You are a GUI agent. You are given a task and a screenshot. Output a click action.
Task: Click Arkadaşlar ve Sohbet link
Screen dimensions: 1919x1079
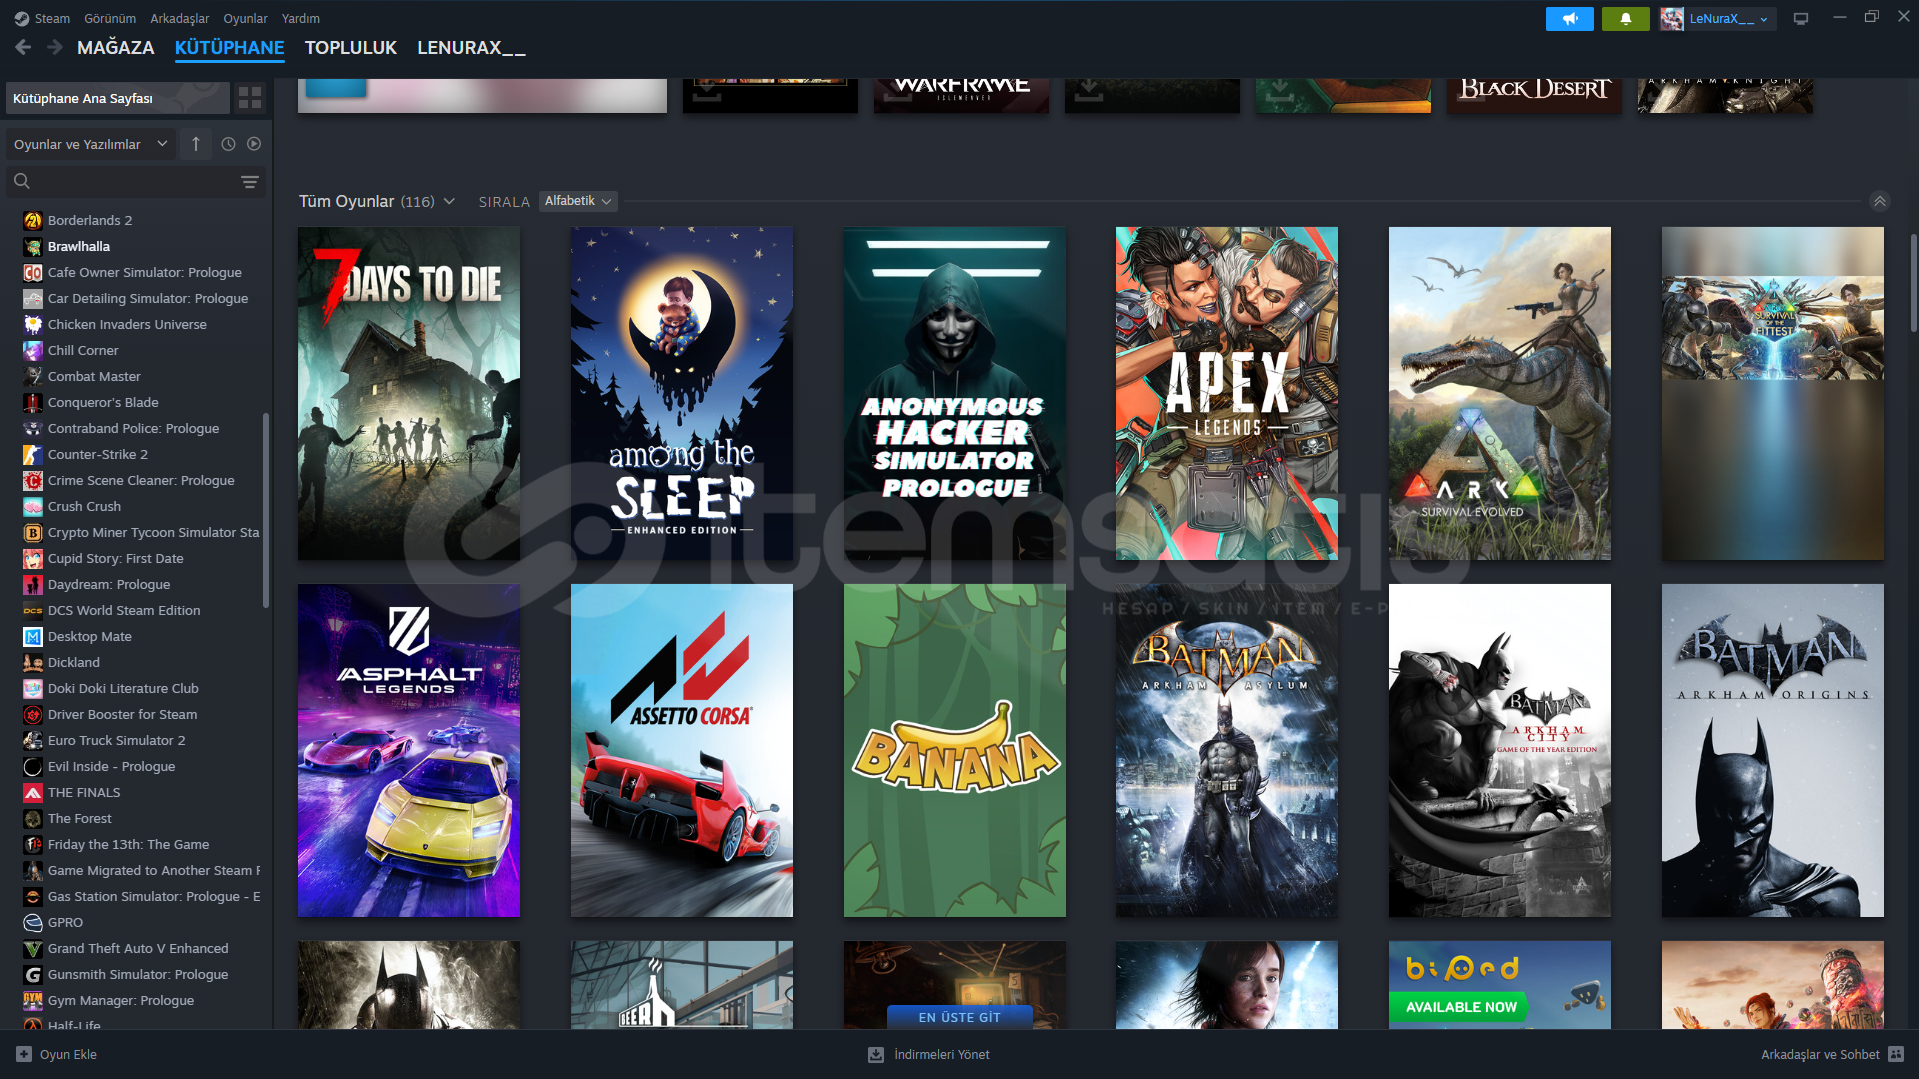click(x=1820, y=1054)
